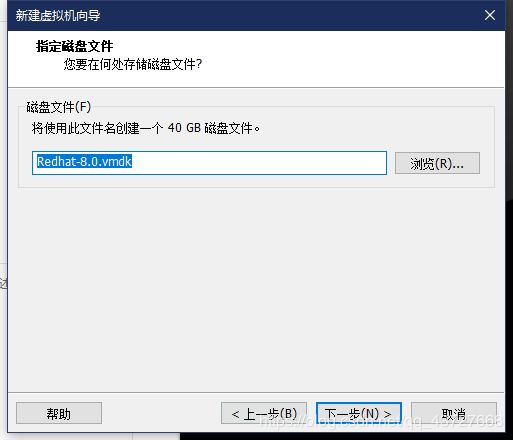Click the disk file name input field
The height and width of the screenshot is (440, 513).
209,163
